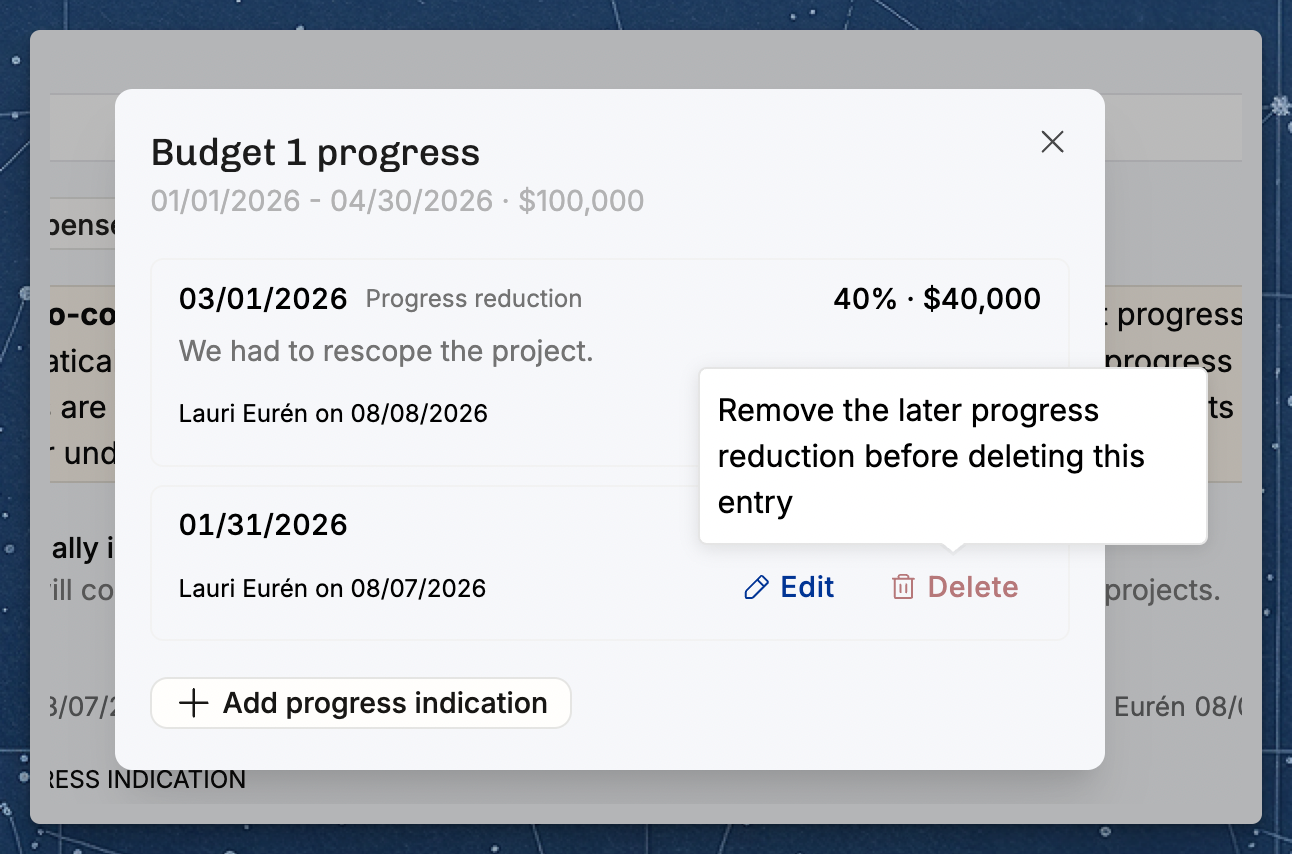This screenshot has width=1292, height=854.
Task: Click the pencil icon beside Edit
Action: [x=757, y=588]
